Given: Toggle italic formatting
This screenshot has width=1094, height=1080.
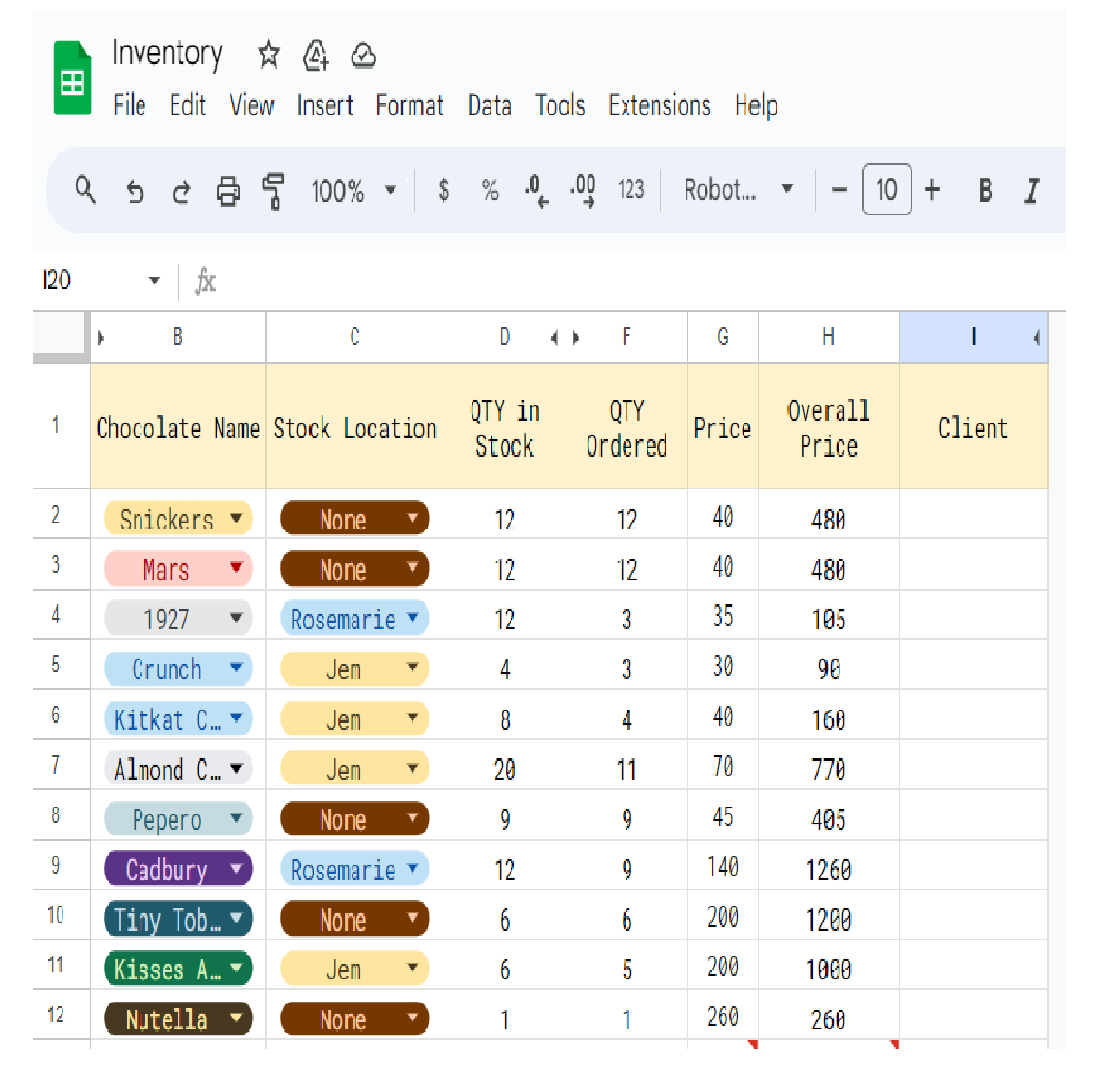Looking at the screenshot, I should [1032, 190].
